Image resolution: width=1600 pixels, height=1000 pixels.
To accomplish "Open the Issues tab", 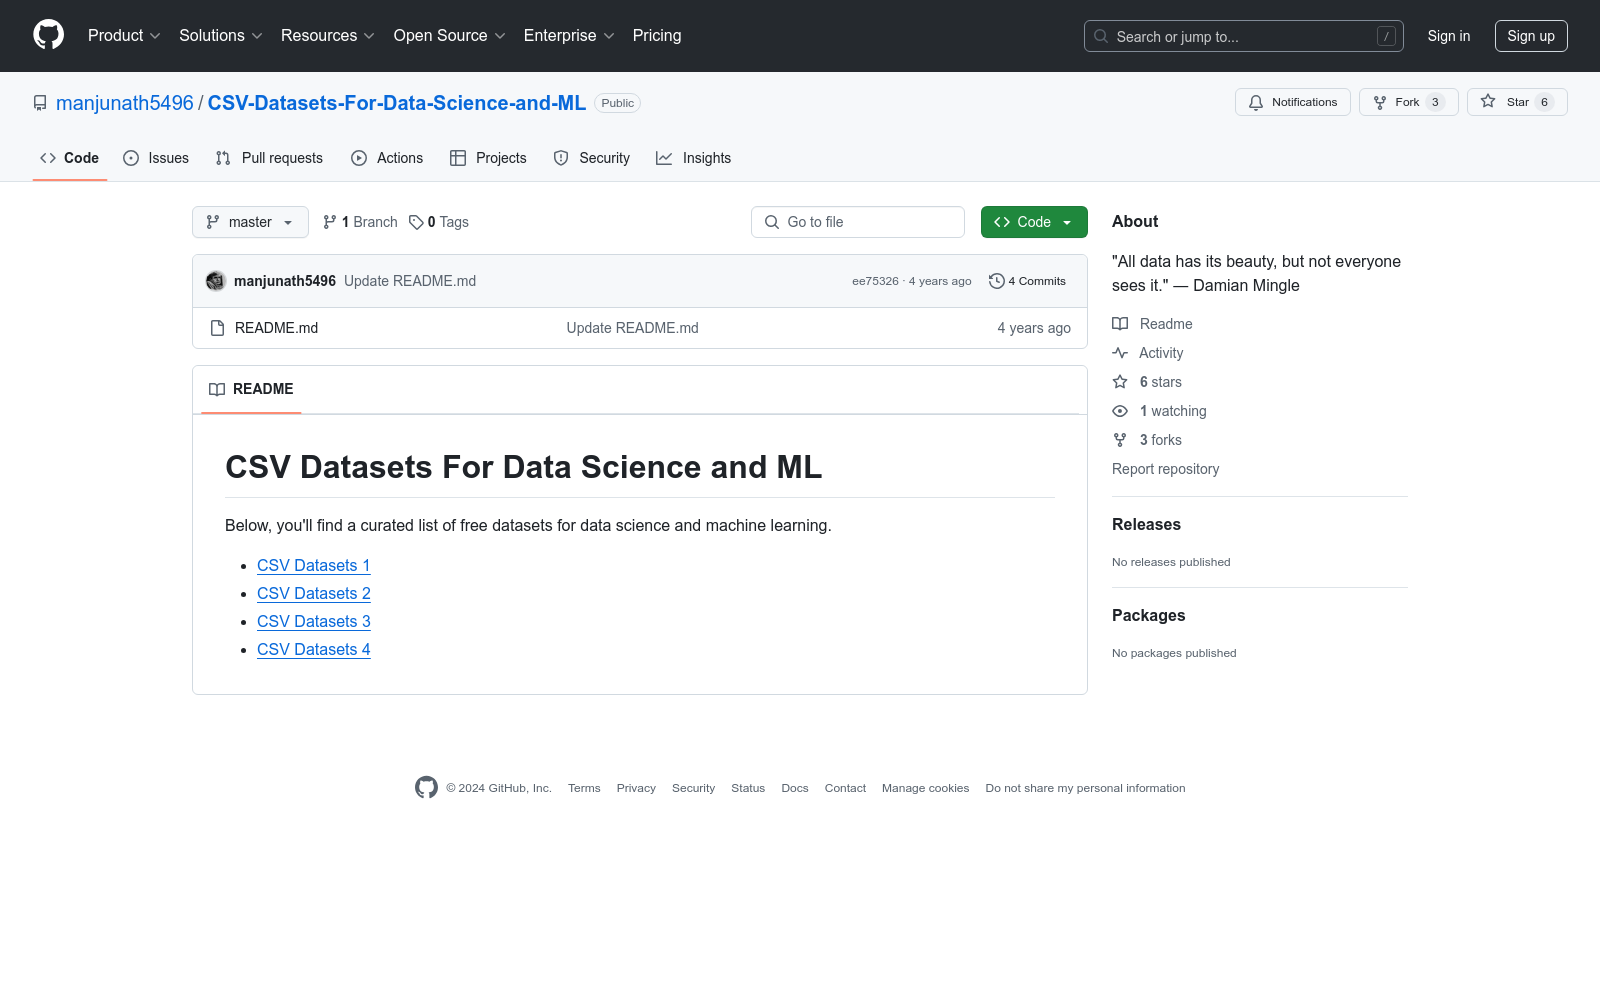I will pyautogui.click(x=156, y=158).
